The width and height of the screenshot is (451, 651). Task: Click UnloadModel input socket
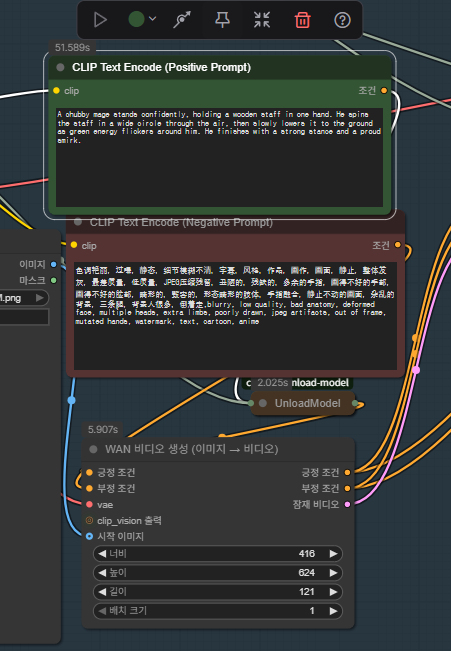[251, 403]
